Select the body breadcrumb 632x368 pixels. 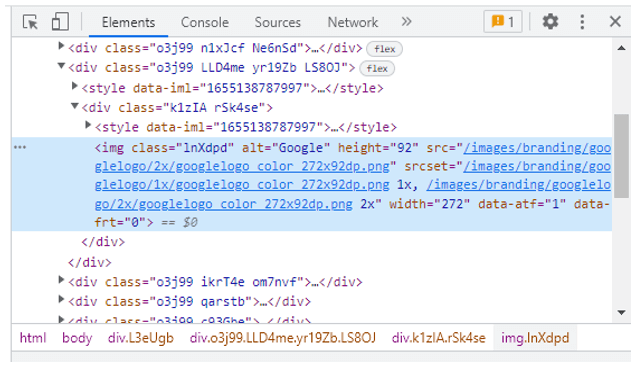click(x=77, y=338)
